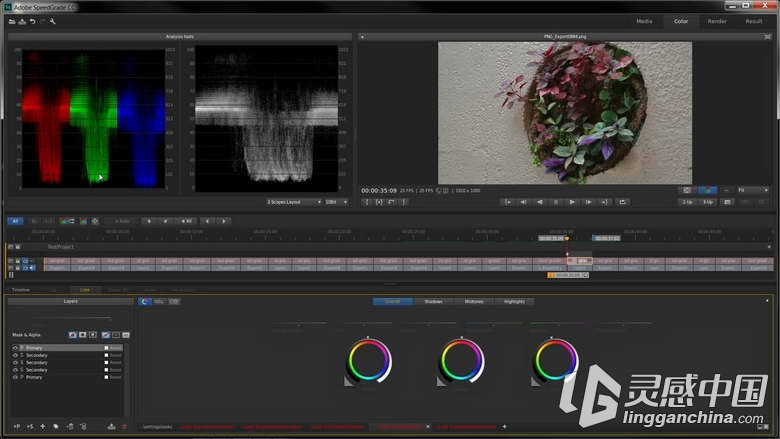Select the Shadows tonal range button
This screenshot has height=439, width=780.
(433, 302)
